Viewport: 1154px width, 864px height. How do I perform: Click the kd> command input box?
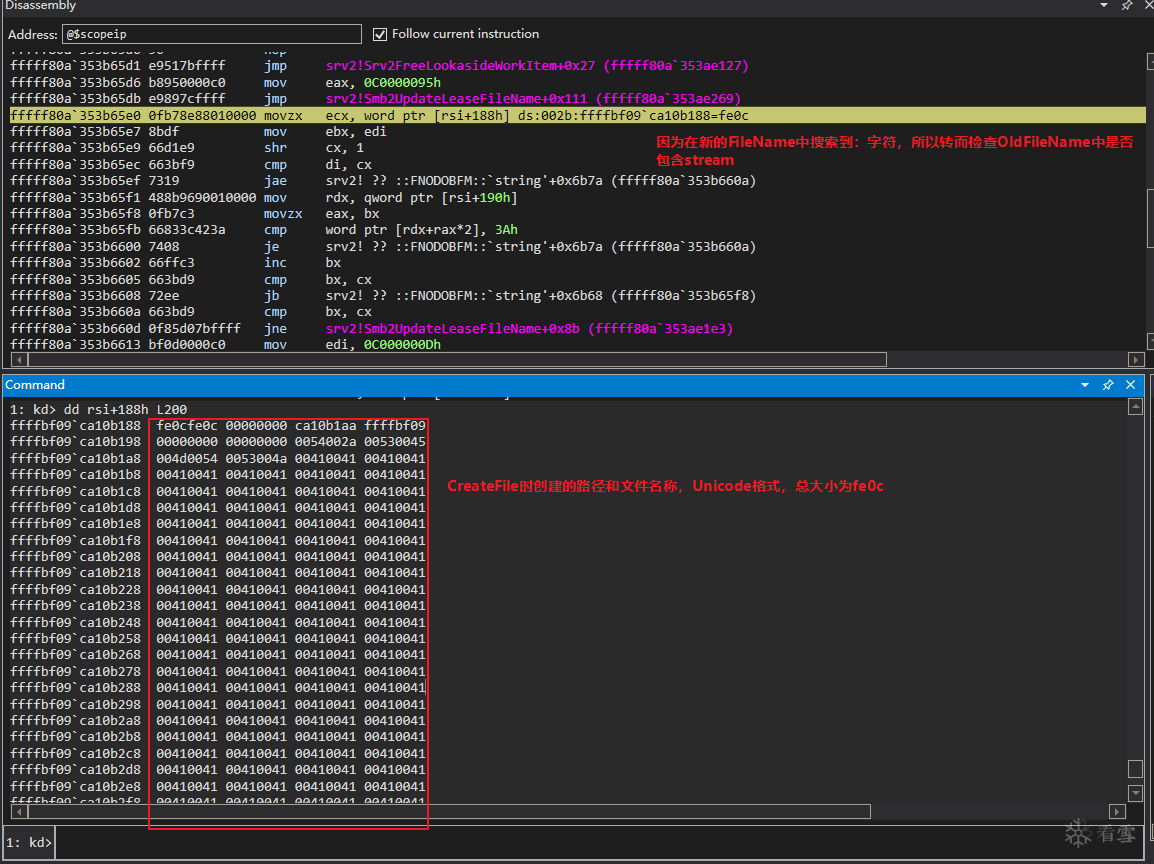pyautogui.click(x=600, y=843)
